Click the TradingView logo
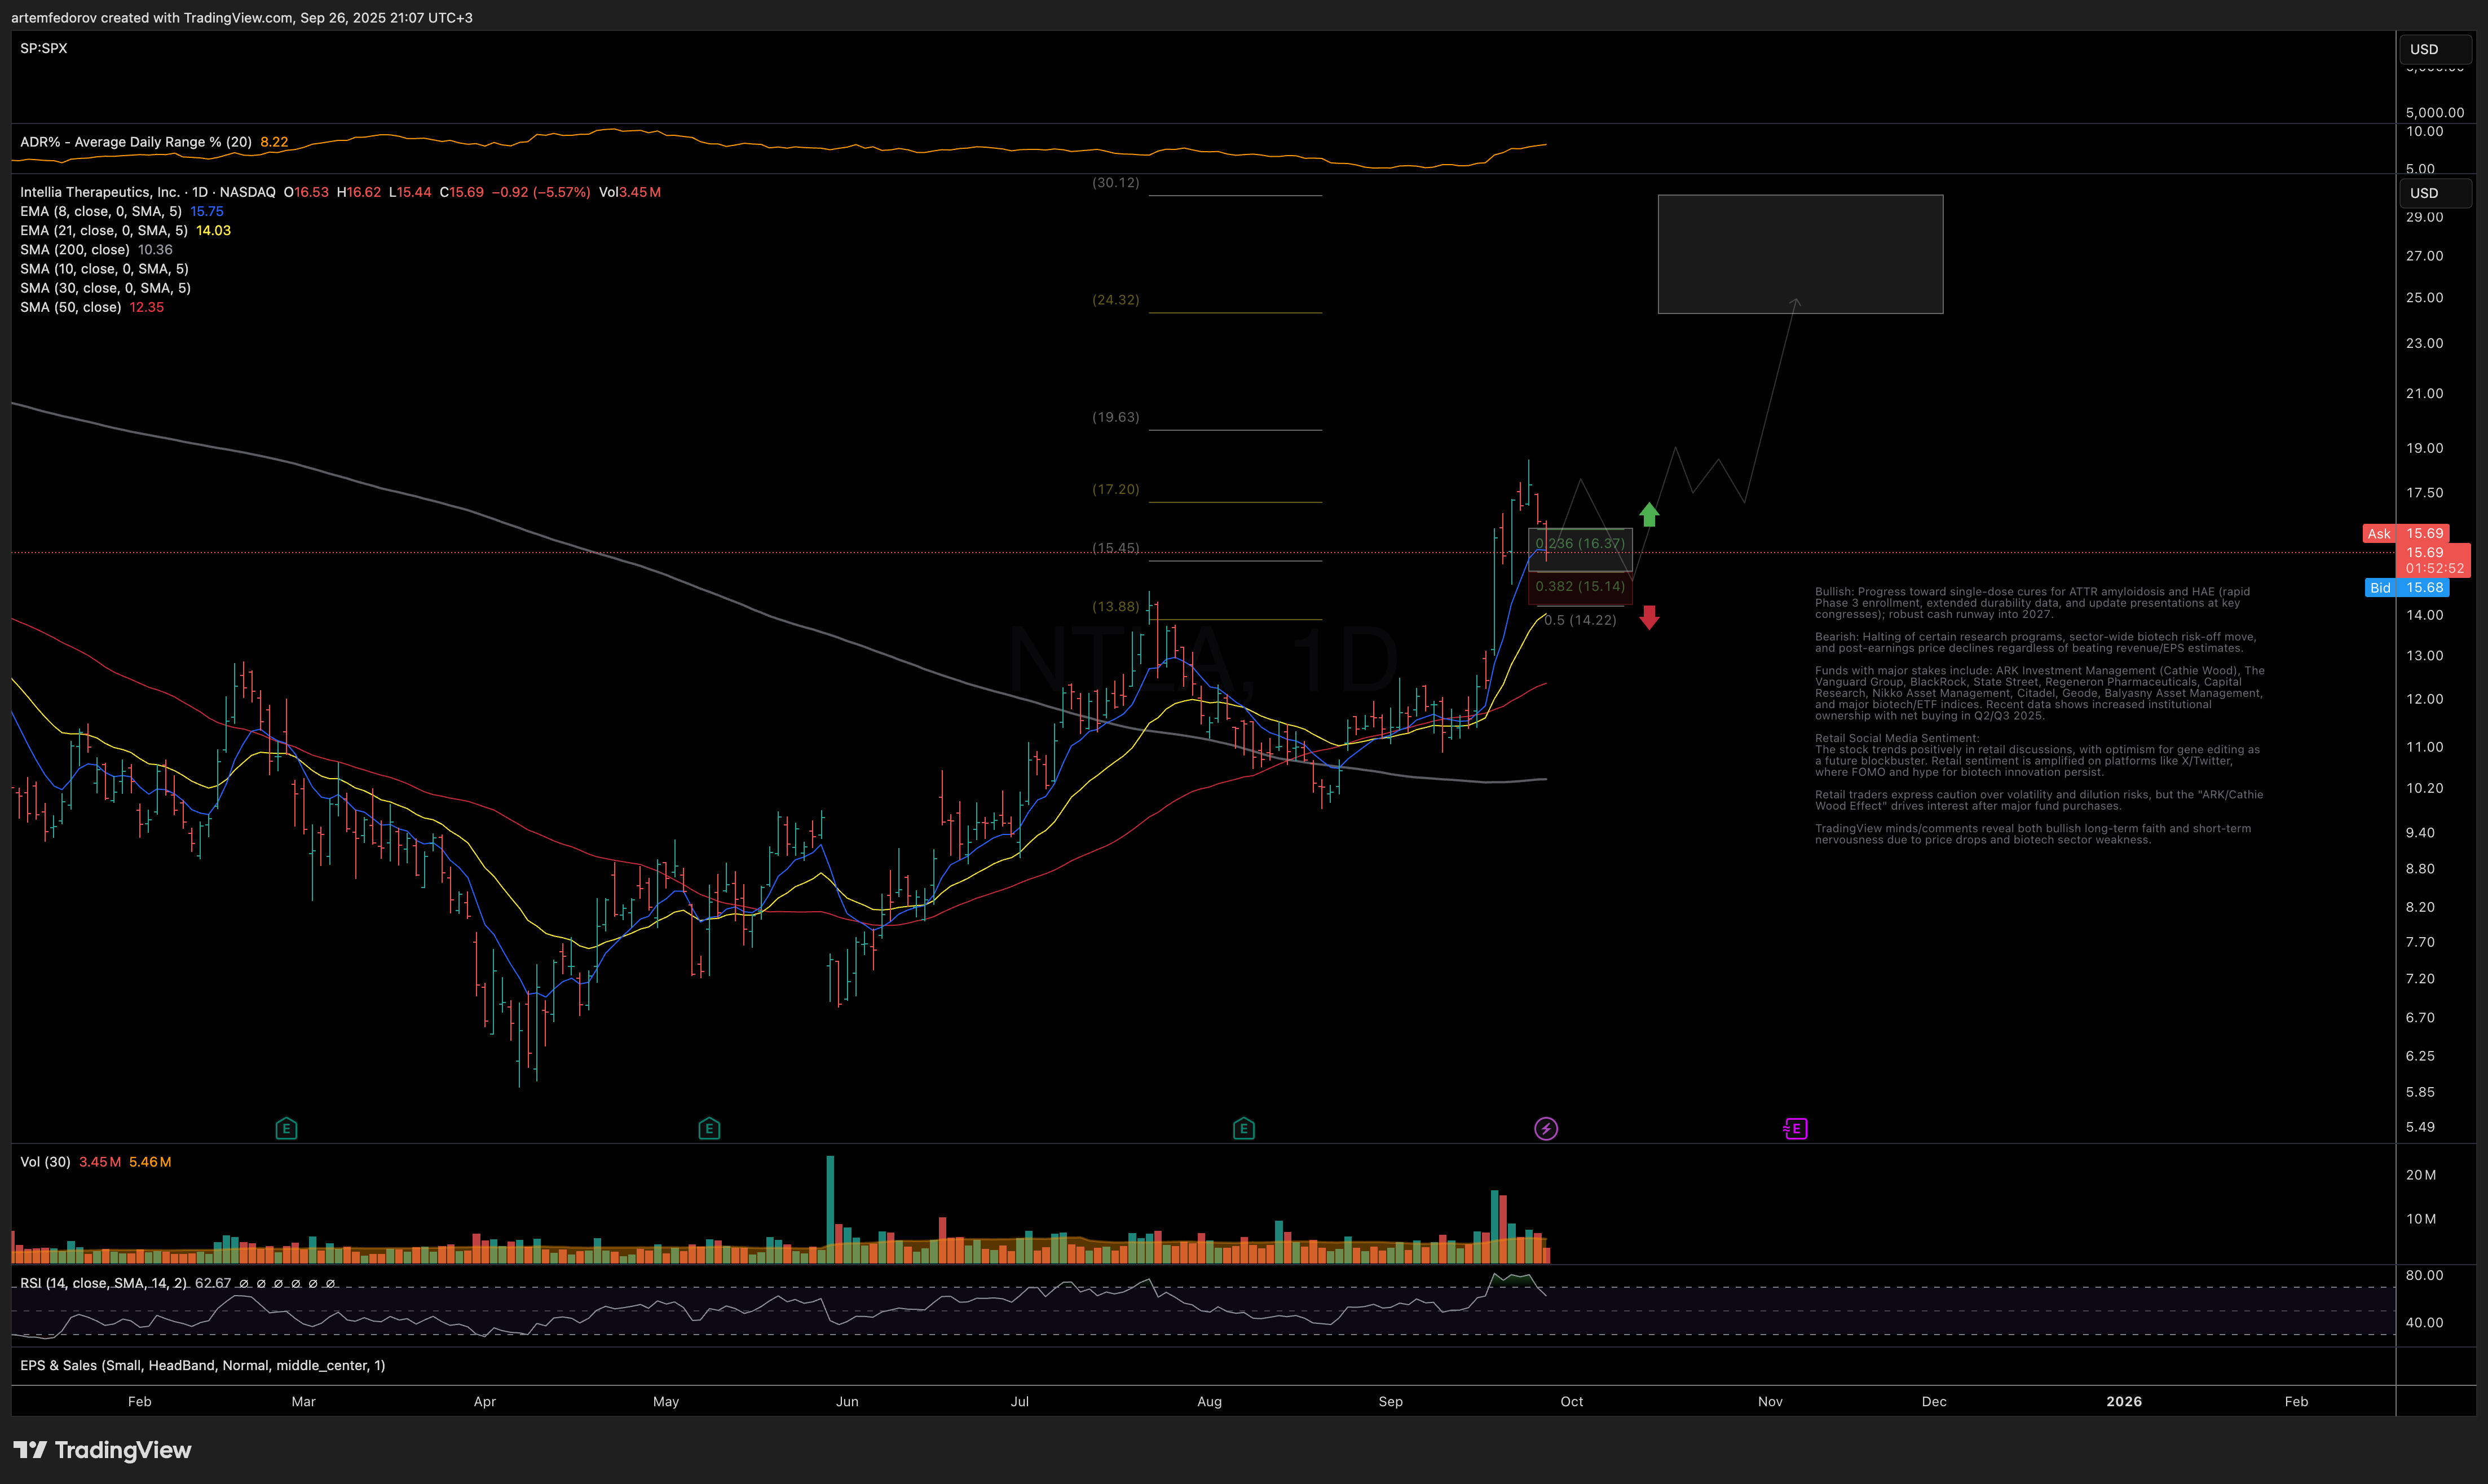Image resolution: width=2488 pixels, height=1484 pixels. coord(102,1450)
